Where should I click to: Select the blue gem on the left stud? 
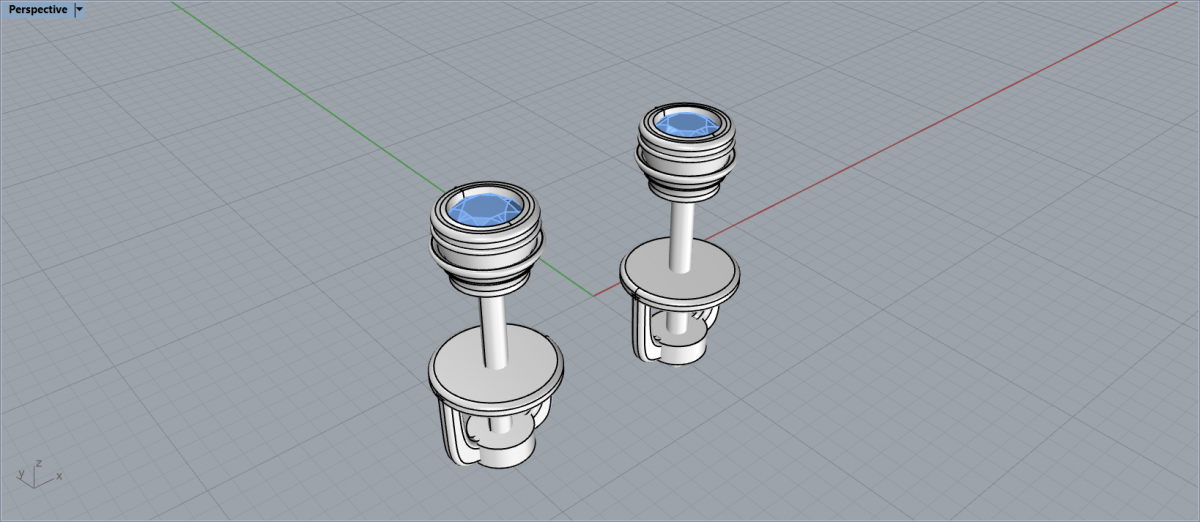pyautogui.click(x=482, y=211)
